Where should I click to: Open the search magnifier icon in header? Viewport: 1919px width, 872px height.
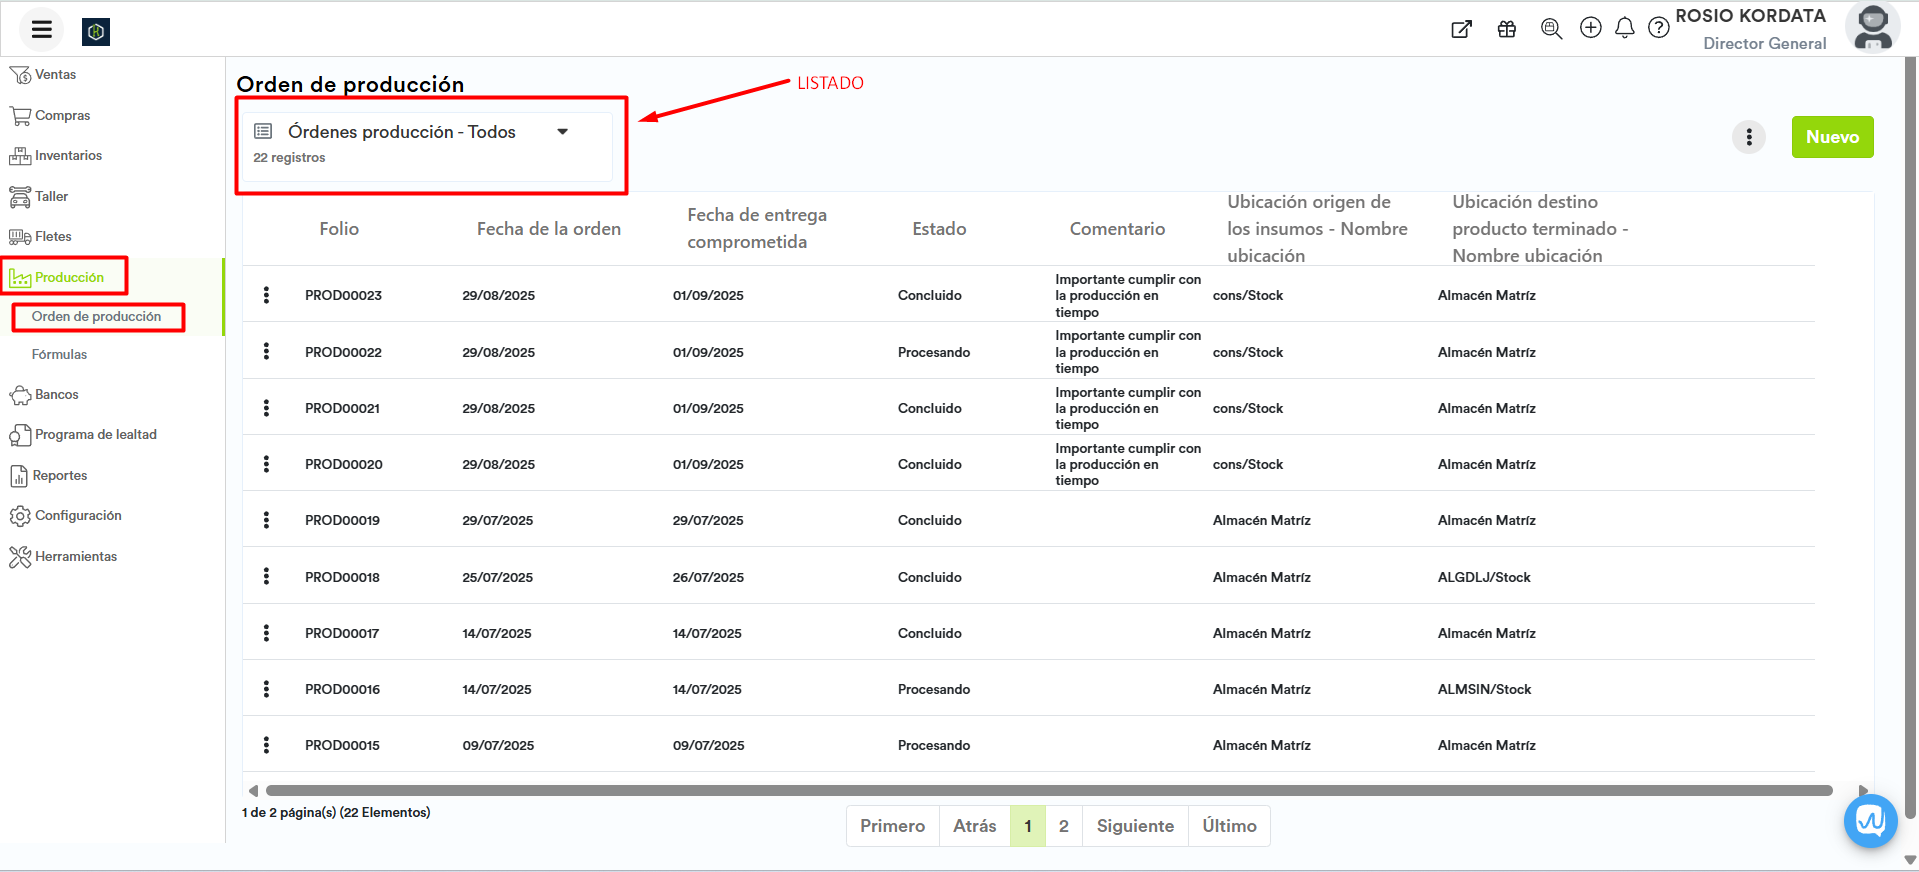pyautogui.click(x=1551, y=29)
